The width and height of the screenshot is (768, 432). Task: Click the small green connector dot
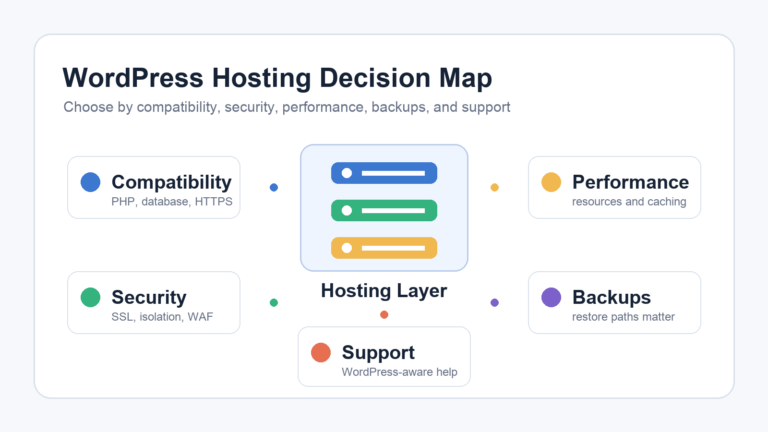point(274,303)
